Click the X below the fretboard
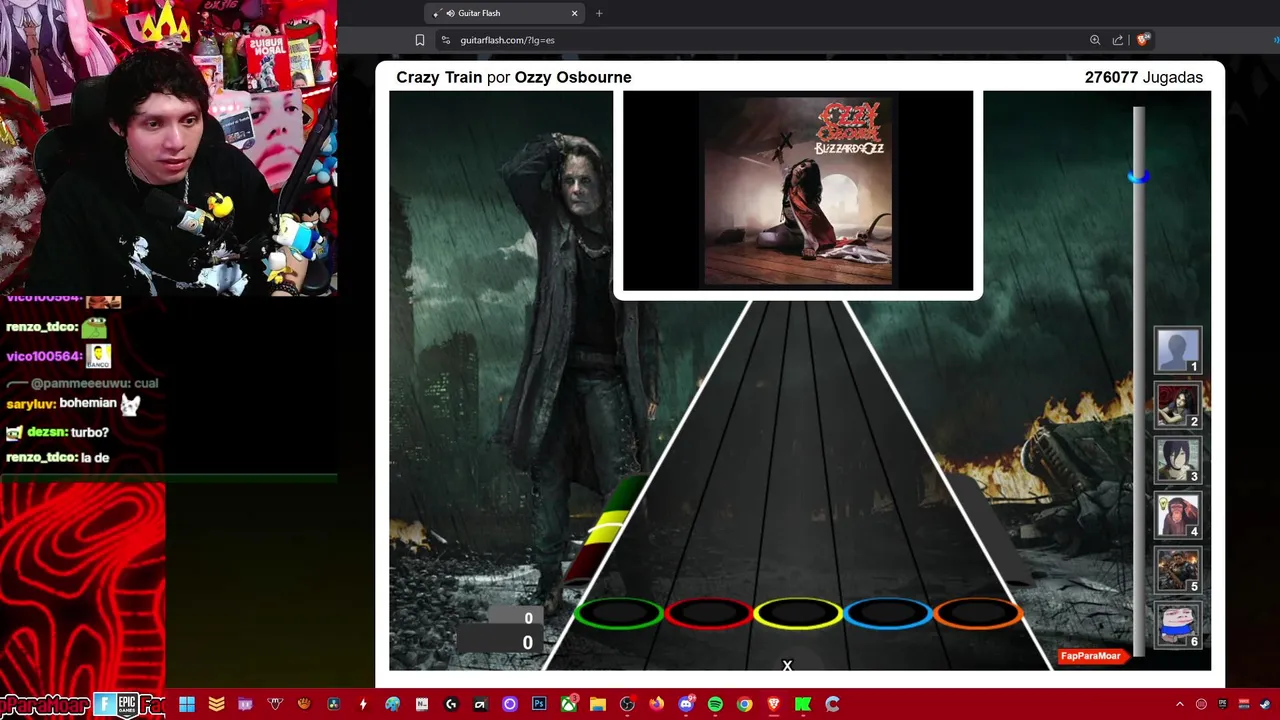The width and height of the screenshot is (1280, 720). (787, 665)
